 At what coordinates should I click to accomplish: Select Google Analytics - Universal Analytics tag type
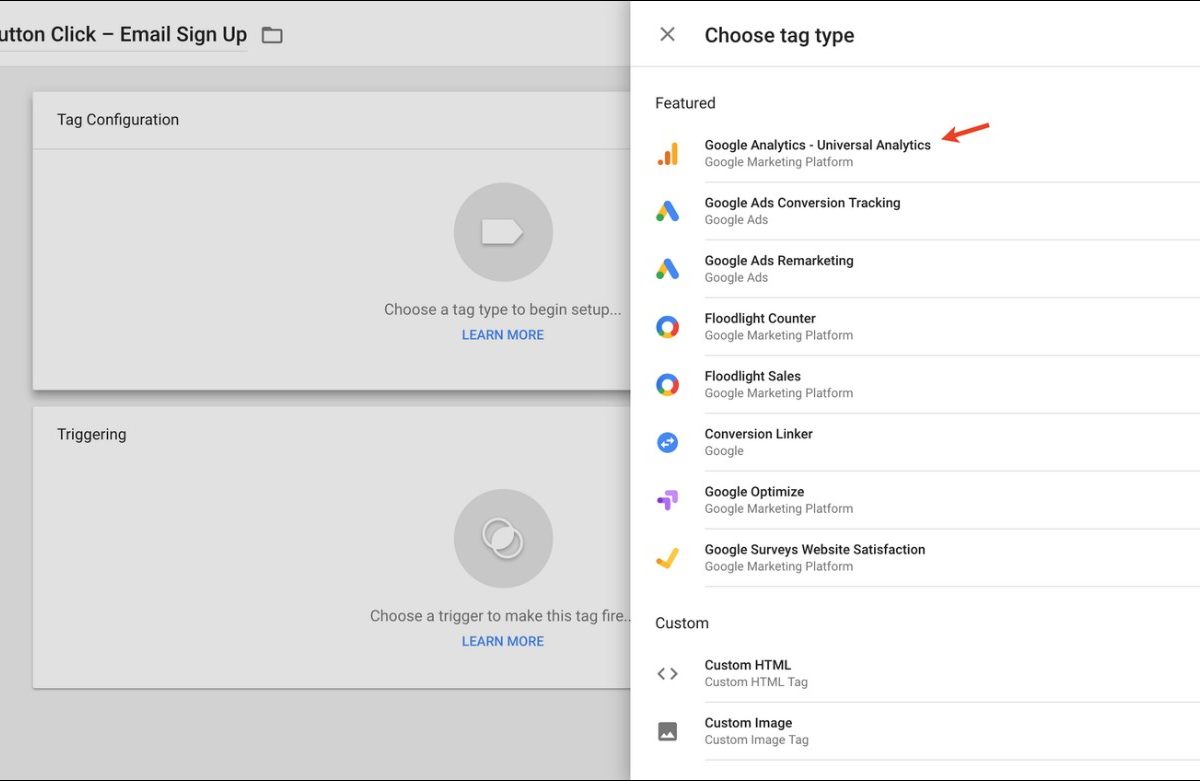point(817,146)
